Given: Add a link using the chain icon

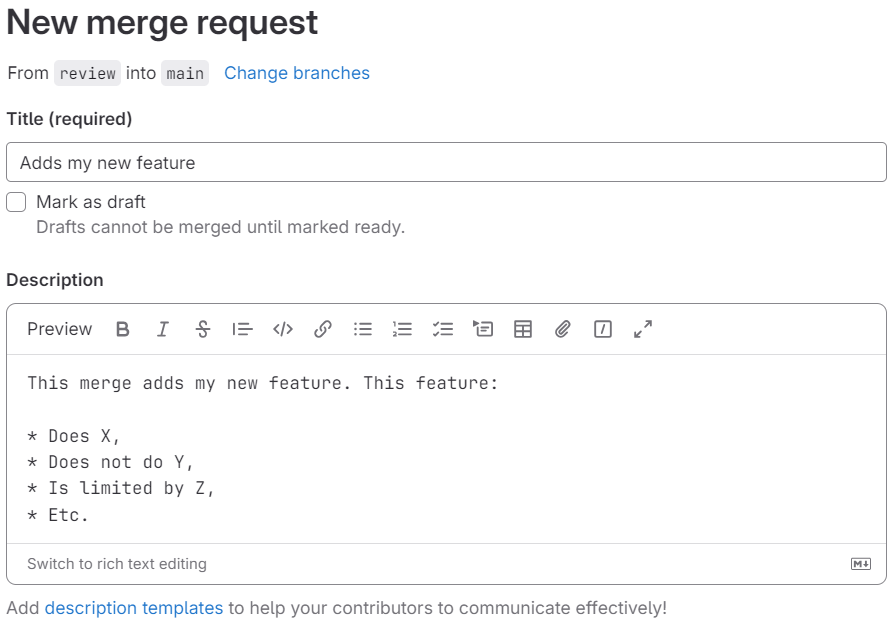Looking at the screenshot, I should click(322, 329).
